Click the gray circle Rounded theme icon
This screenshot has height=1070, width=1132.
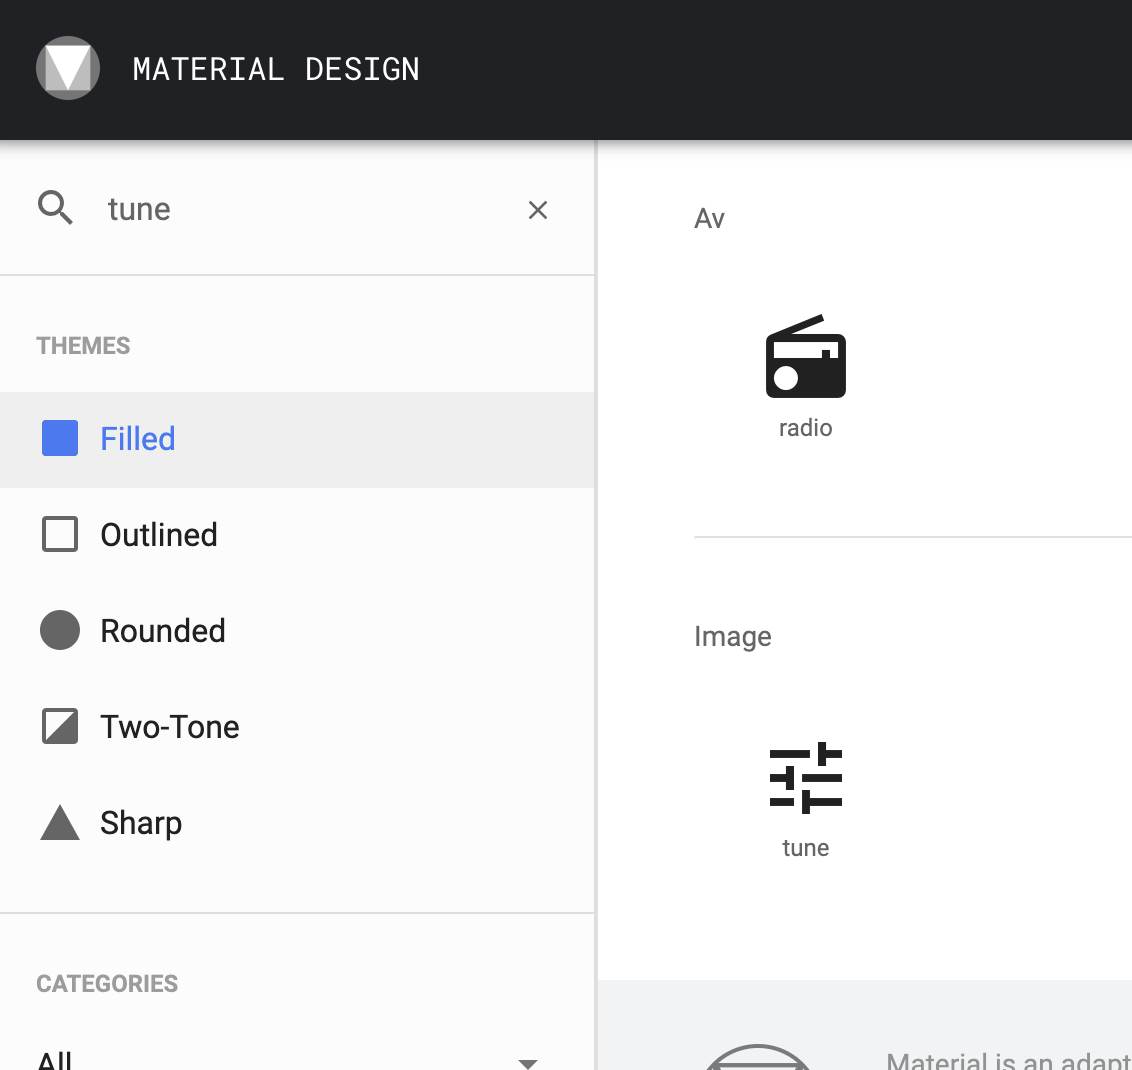pyautogui.click(x=59, y=630)
